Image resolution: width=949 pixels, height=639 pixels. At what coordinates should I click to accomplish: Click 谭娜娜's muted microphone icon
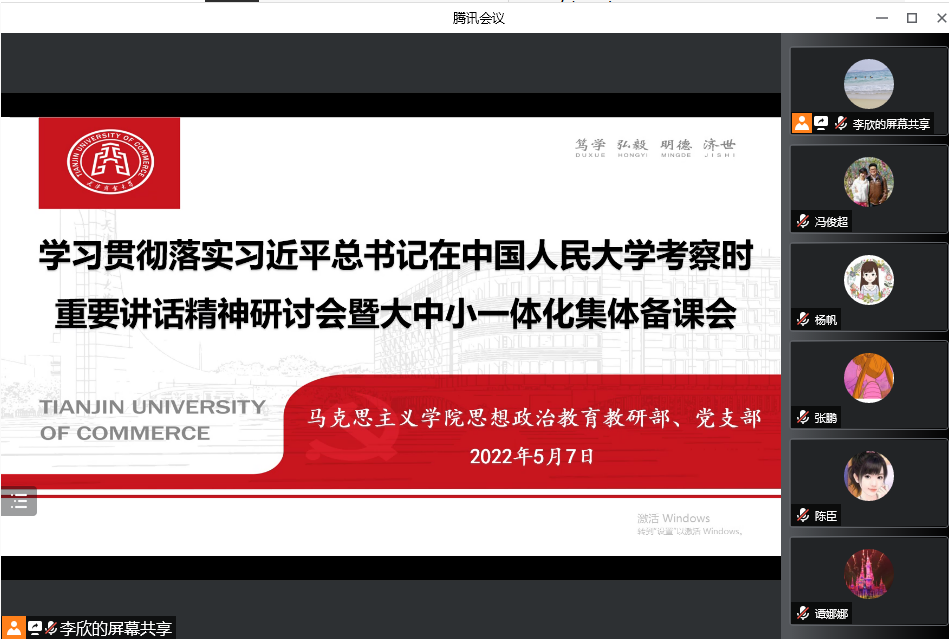pos(802,613)
